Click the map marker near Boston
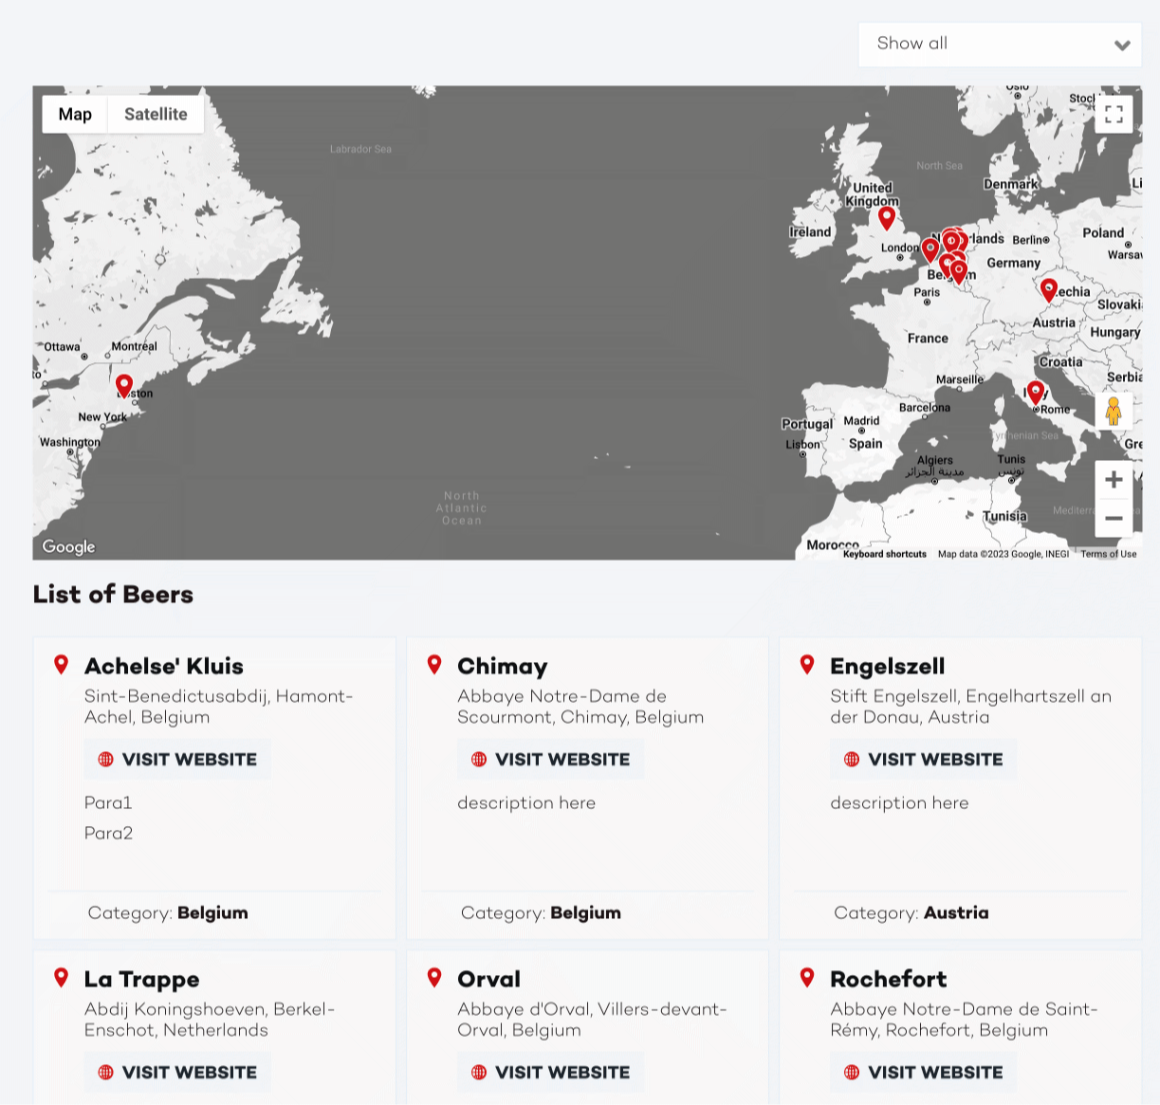The image size is (1160, 1105). click(124, 386)
